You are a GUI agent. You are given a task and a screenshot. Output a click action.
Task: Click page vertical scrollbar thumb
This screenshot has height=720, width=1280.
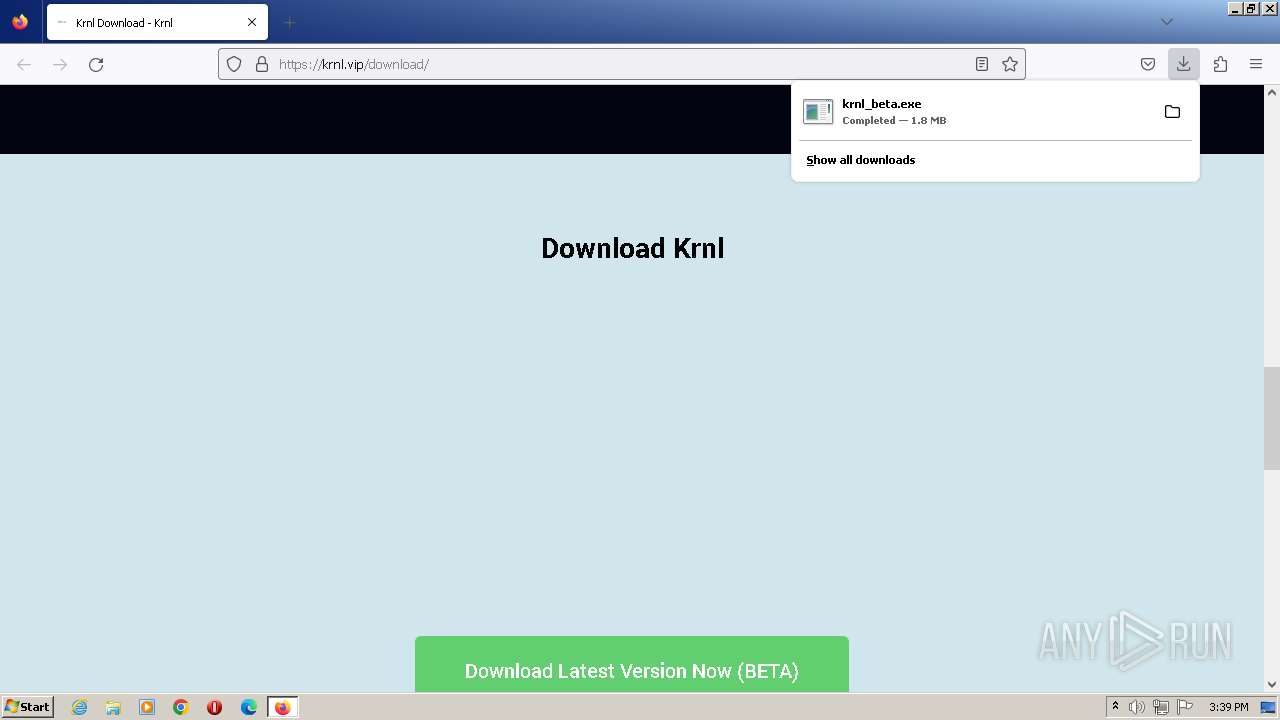pos(1272,418)
